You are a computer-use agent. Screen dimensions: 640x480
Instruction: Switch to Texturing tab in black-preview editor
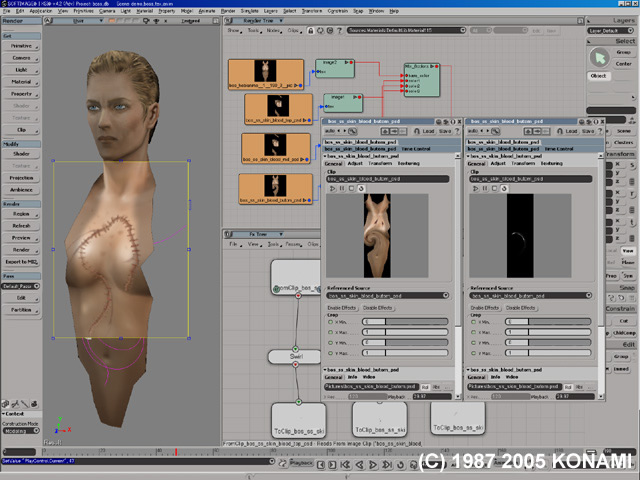pos(551,164)
